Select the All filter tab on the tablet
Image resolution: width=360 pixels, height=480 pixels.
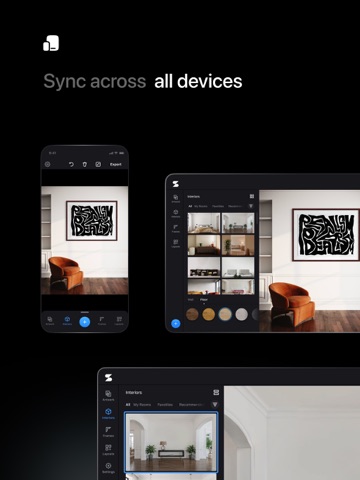pos(190,206)
